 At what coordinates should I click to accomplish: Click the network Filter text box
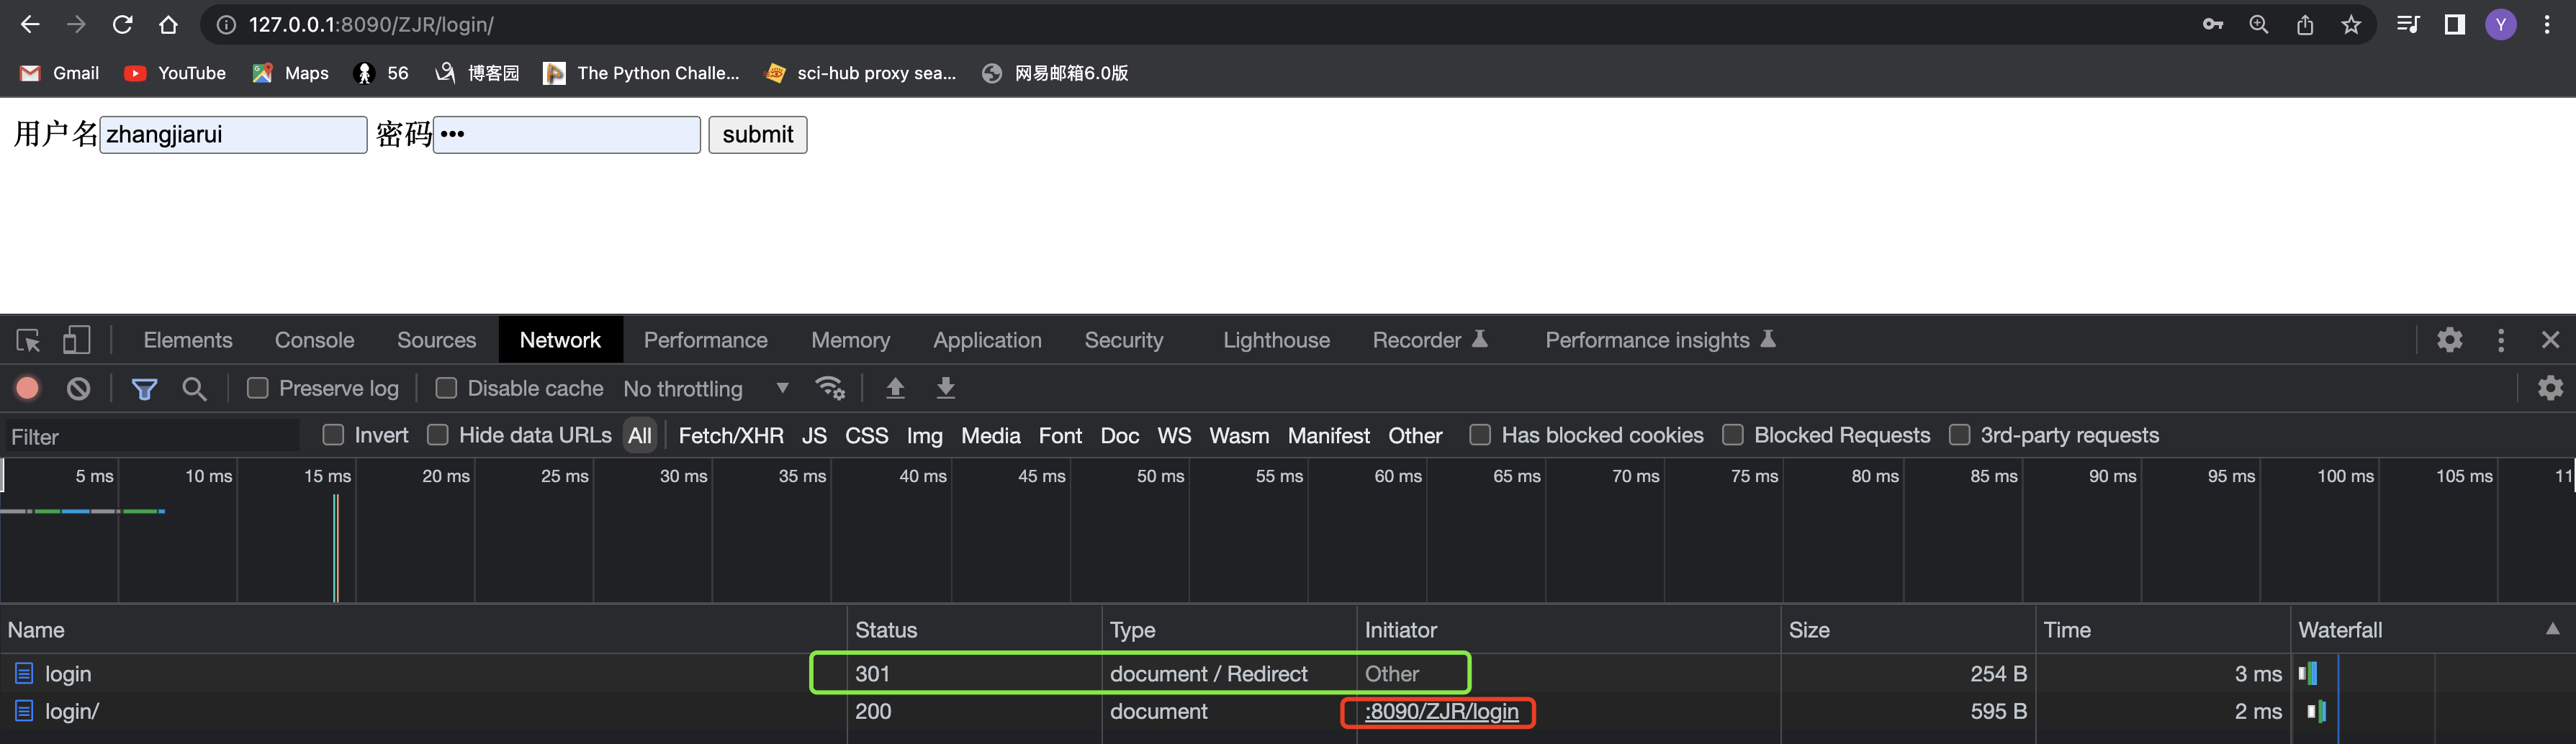[152, 437]
